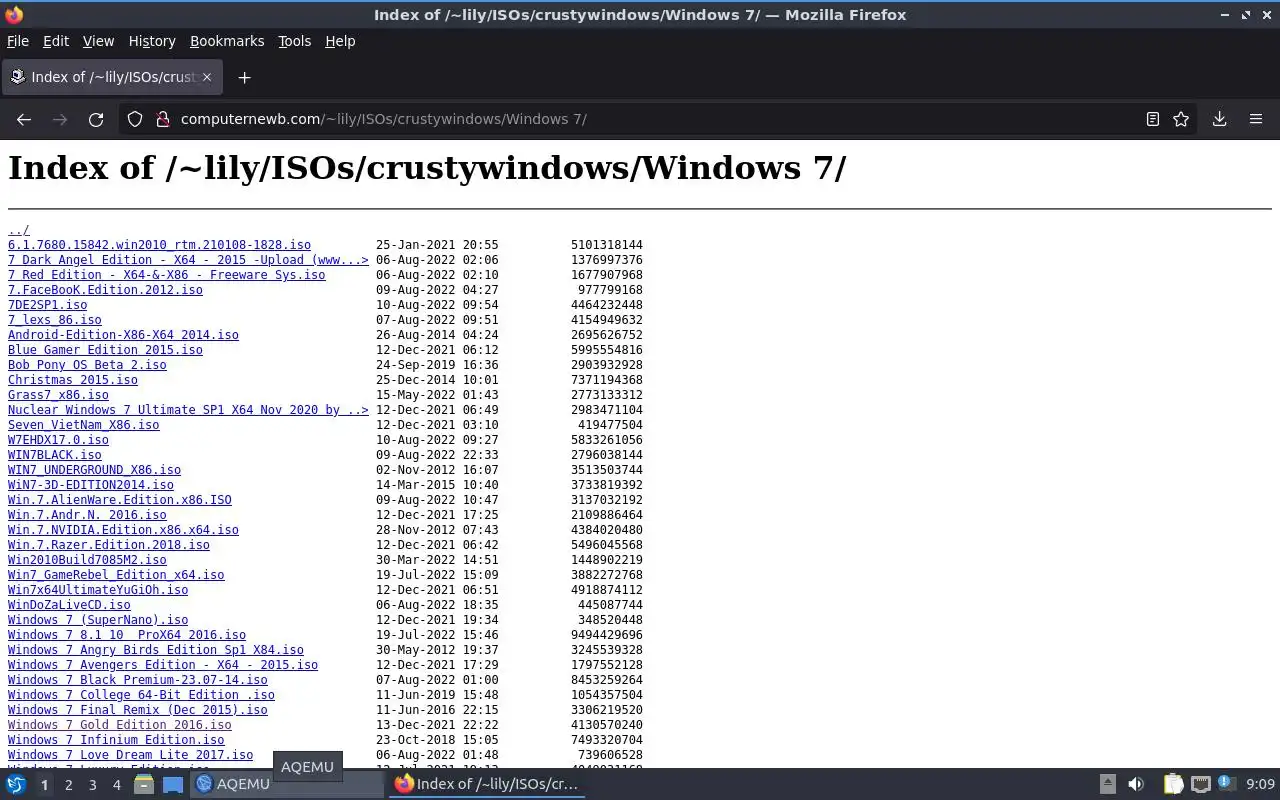Screen dimensions: 1280x800
Task: Open the Bookmarks menu
Action: 227,41
